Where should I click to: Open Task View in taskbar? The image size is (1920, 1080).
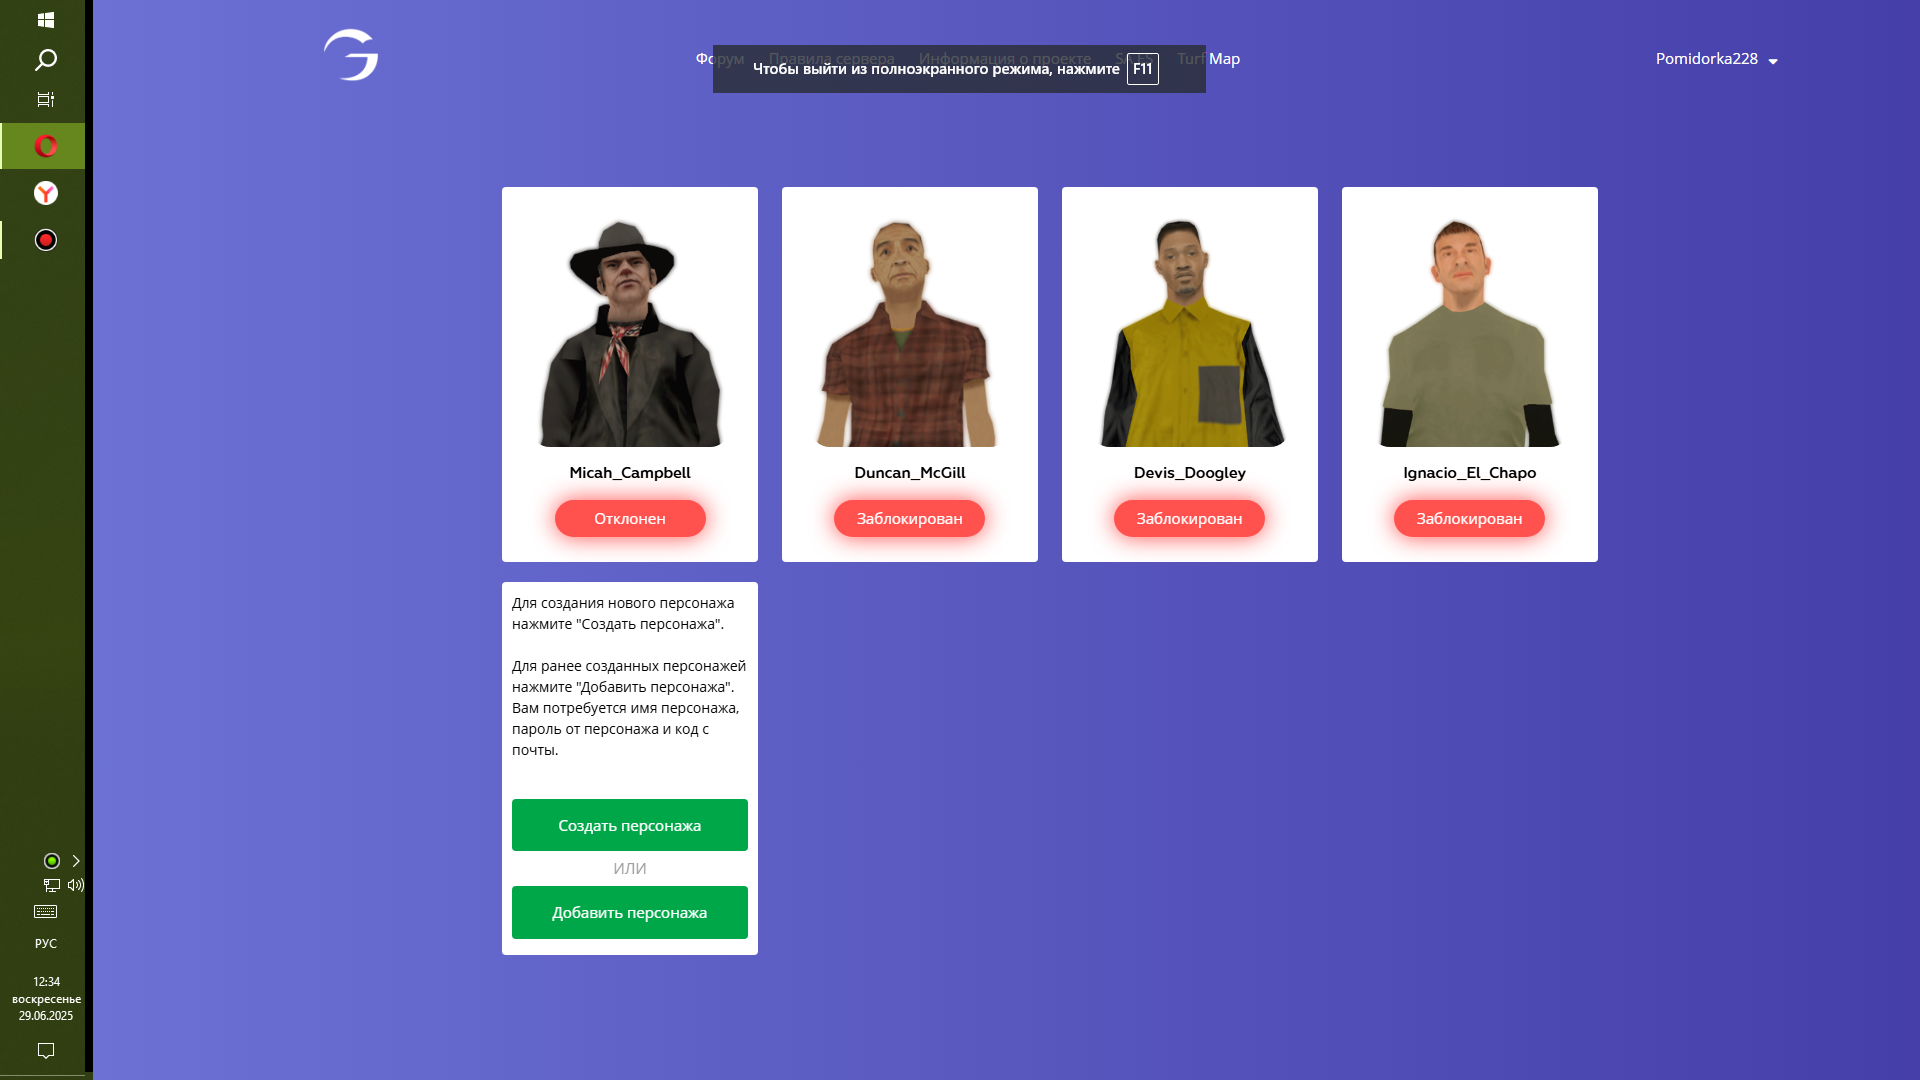coord(45,100)
